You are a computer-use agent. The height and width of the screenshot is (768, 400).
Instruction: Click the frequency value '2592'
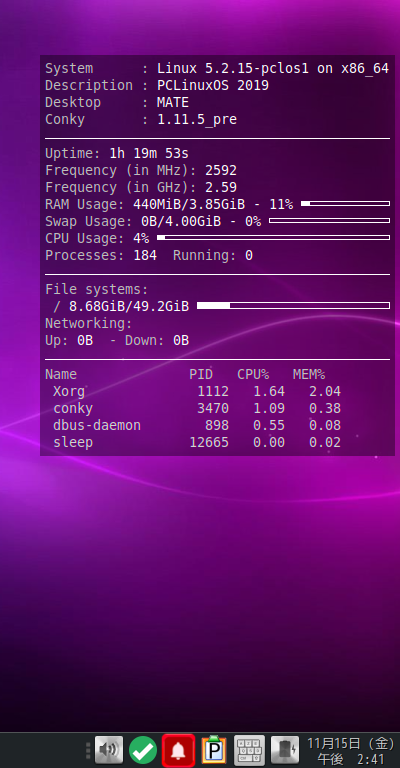pos(221,170)
